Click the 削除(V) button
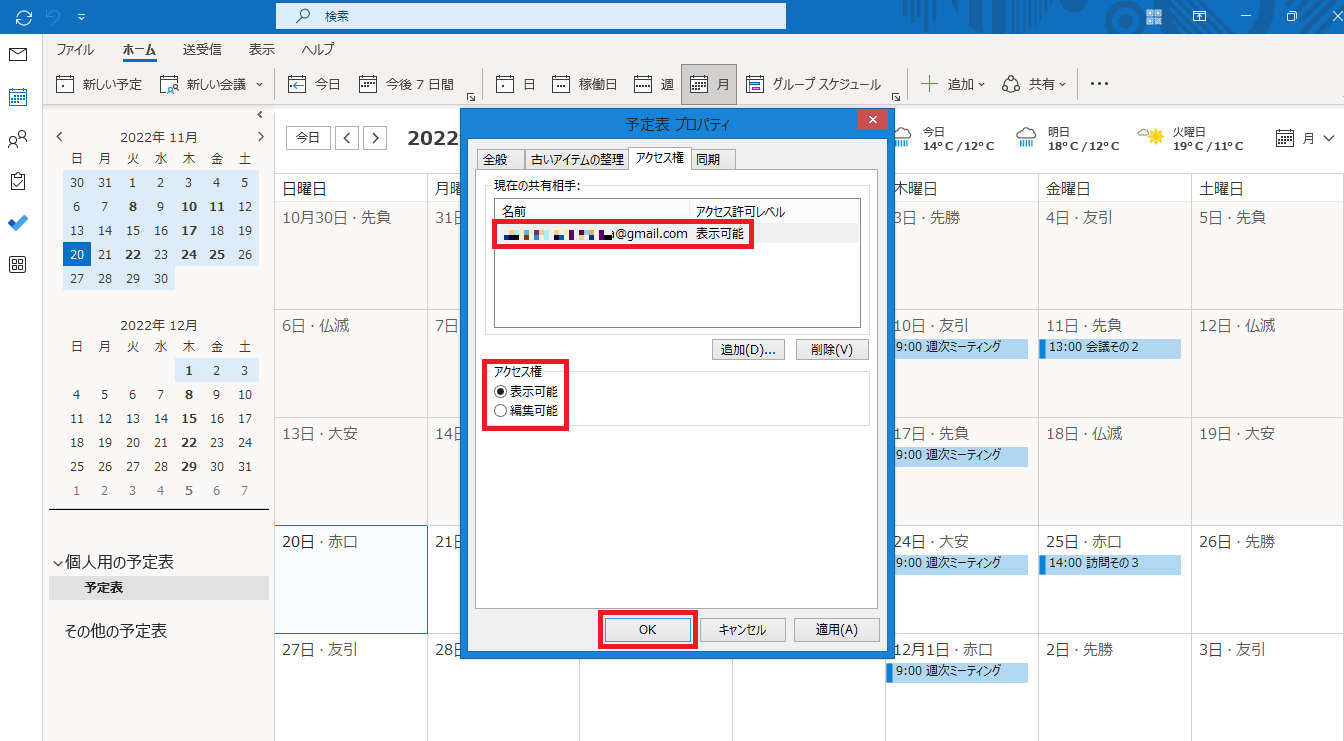 click(x=832, y=350)
